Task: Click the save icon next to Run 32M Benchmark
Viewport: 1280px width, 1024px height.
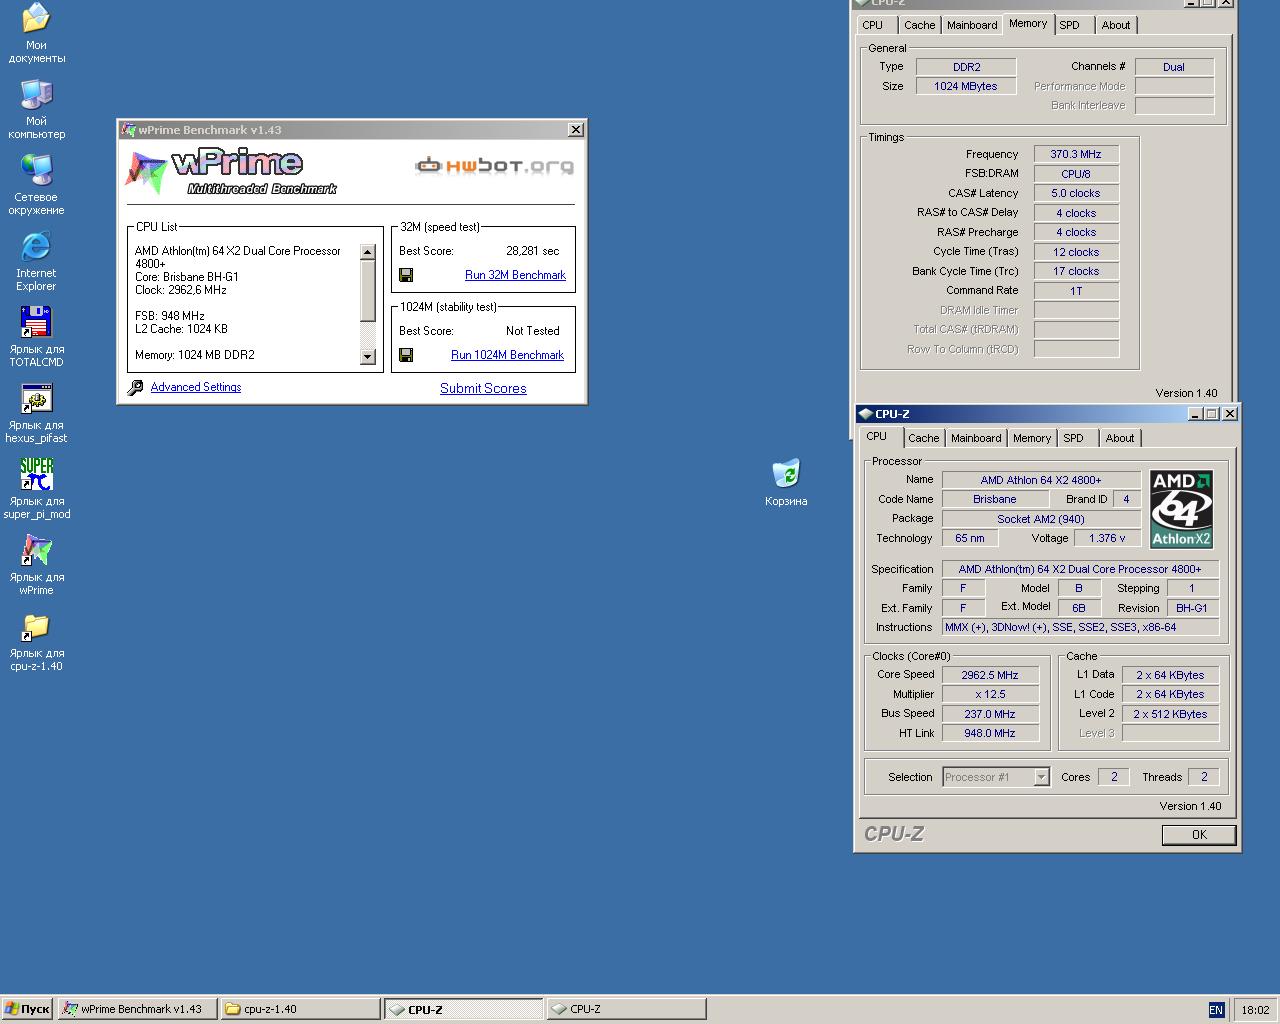Action: pos(406,275)
